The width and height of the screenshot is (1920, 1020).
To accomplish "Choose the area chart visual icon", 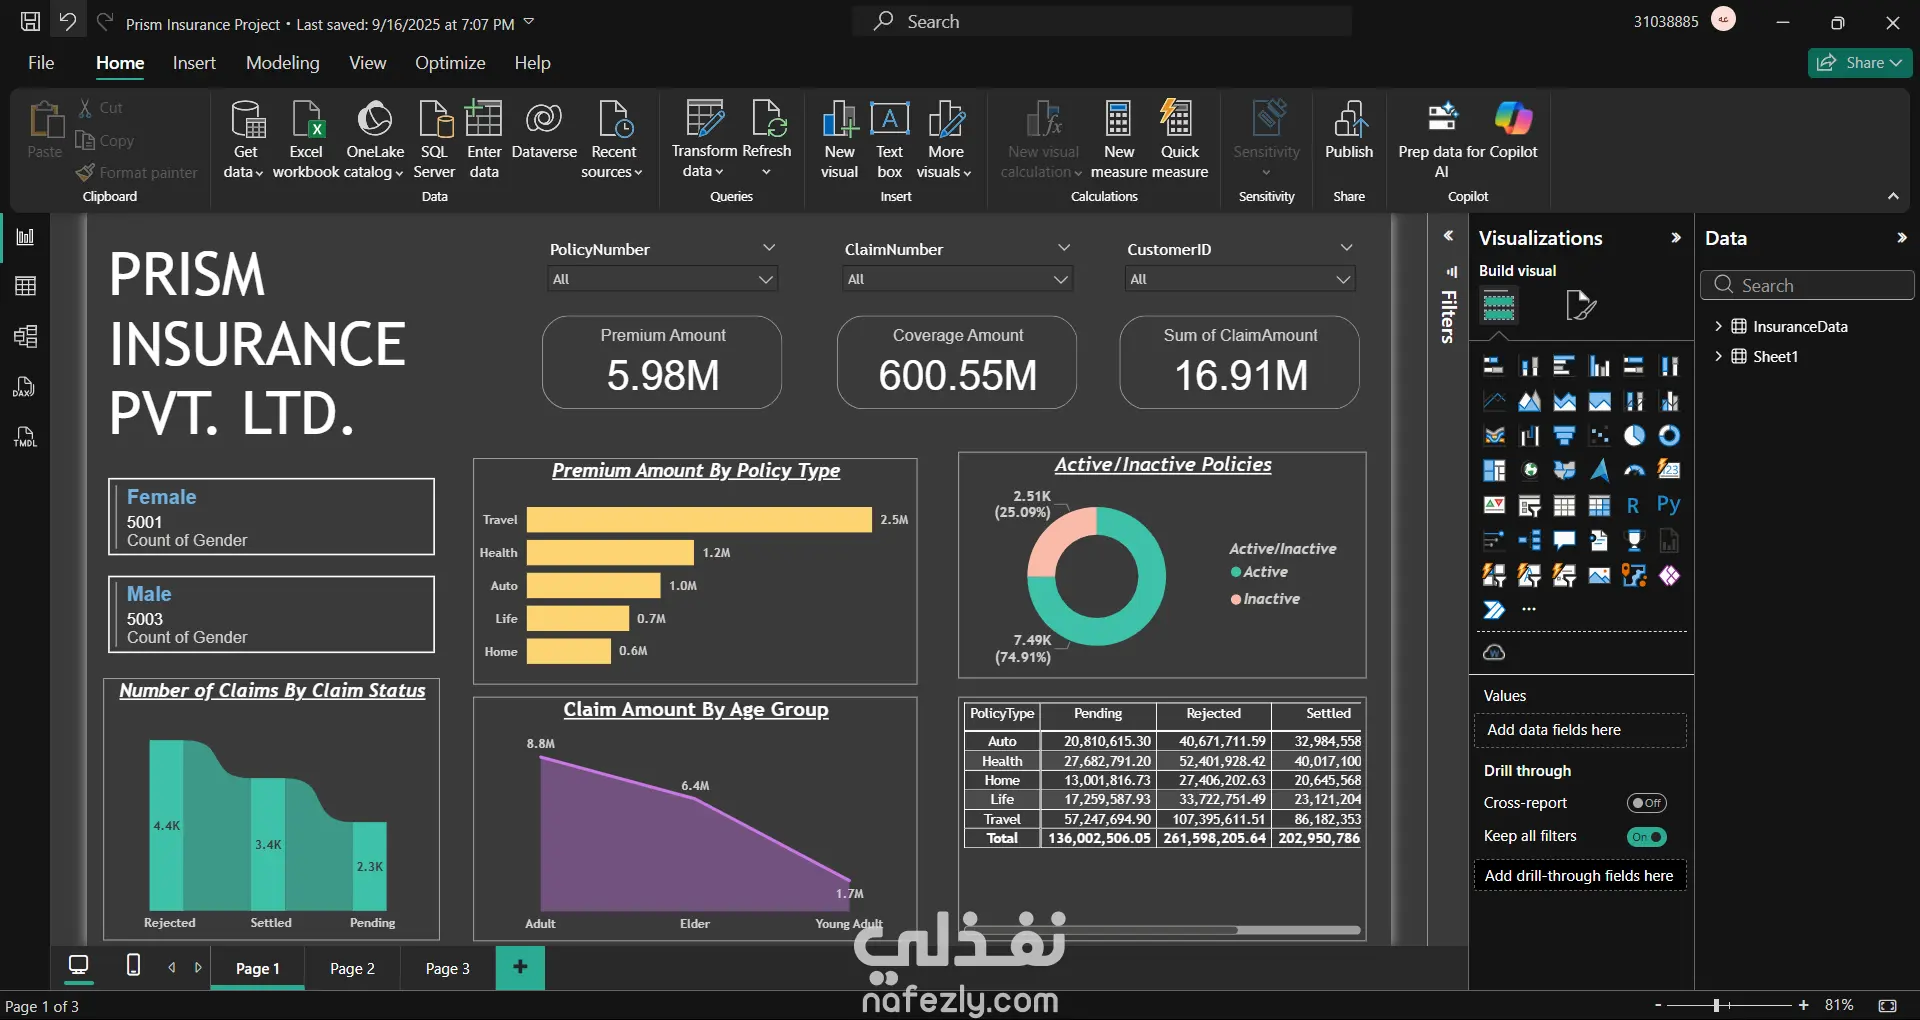I will [x=1530, y=402].
